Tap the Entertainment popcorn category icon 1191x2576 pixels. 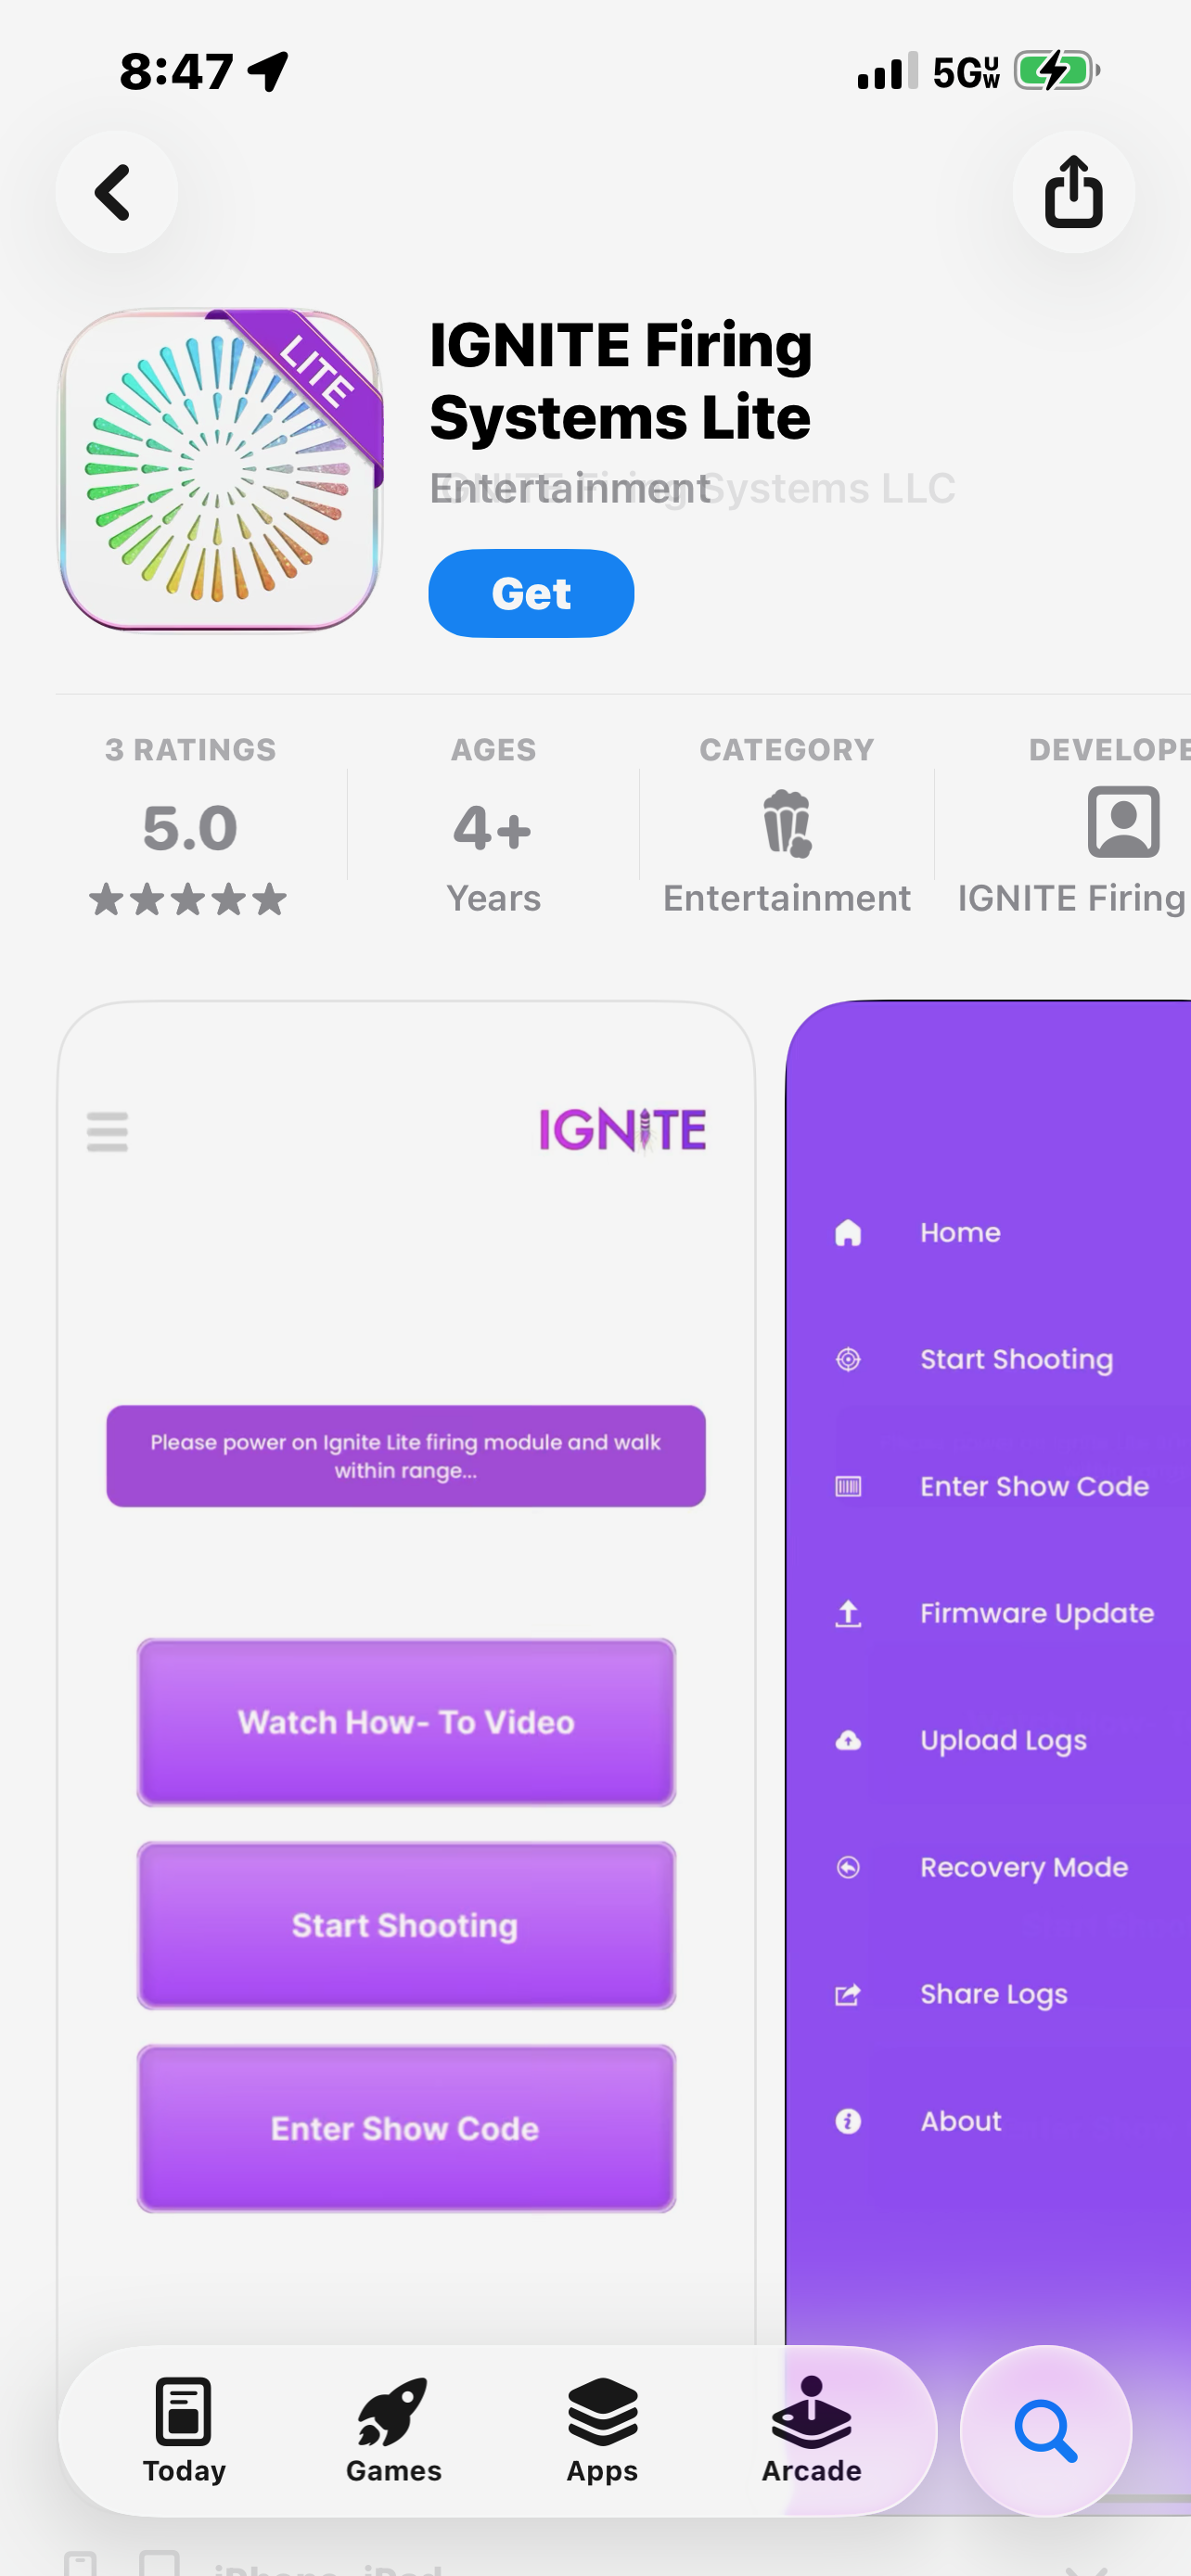click(787, 823)
